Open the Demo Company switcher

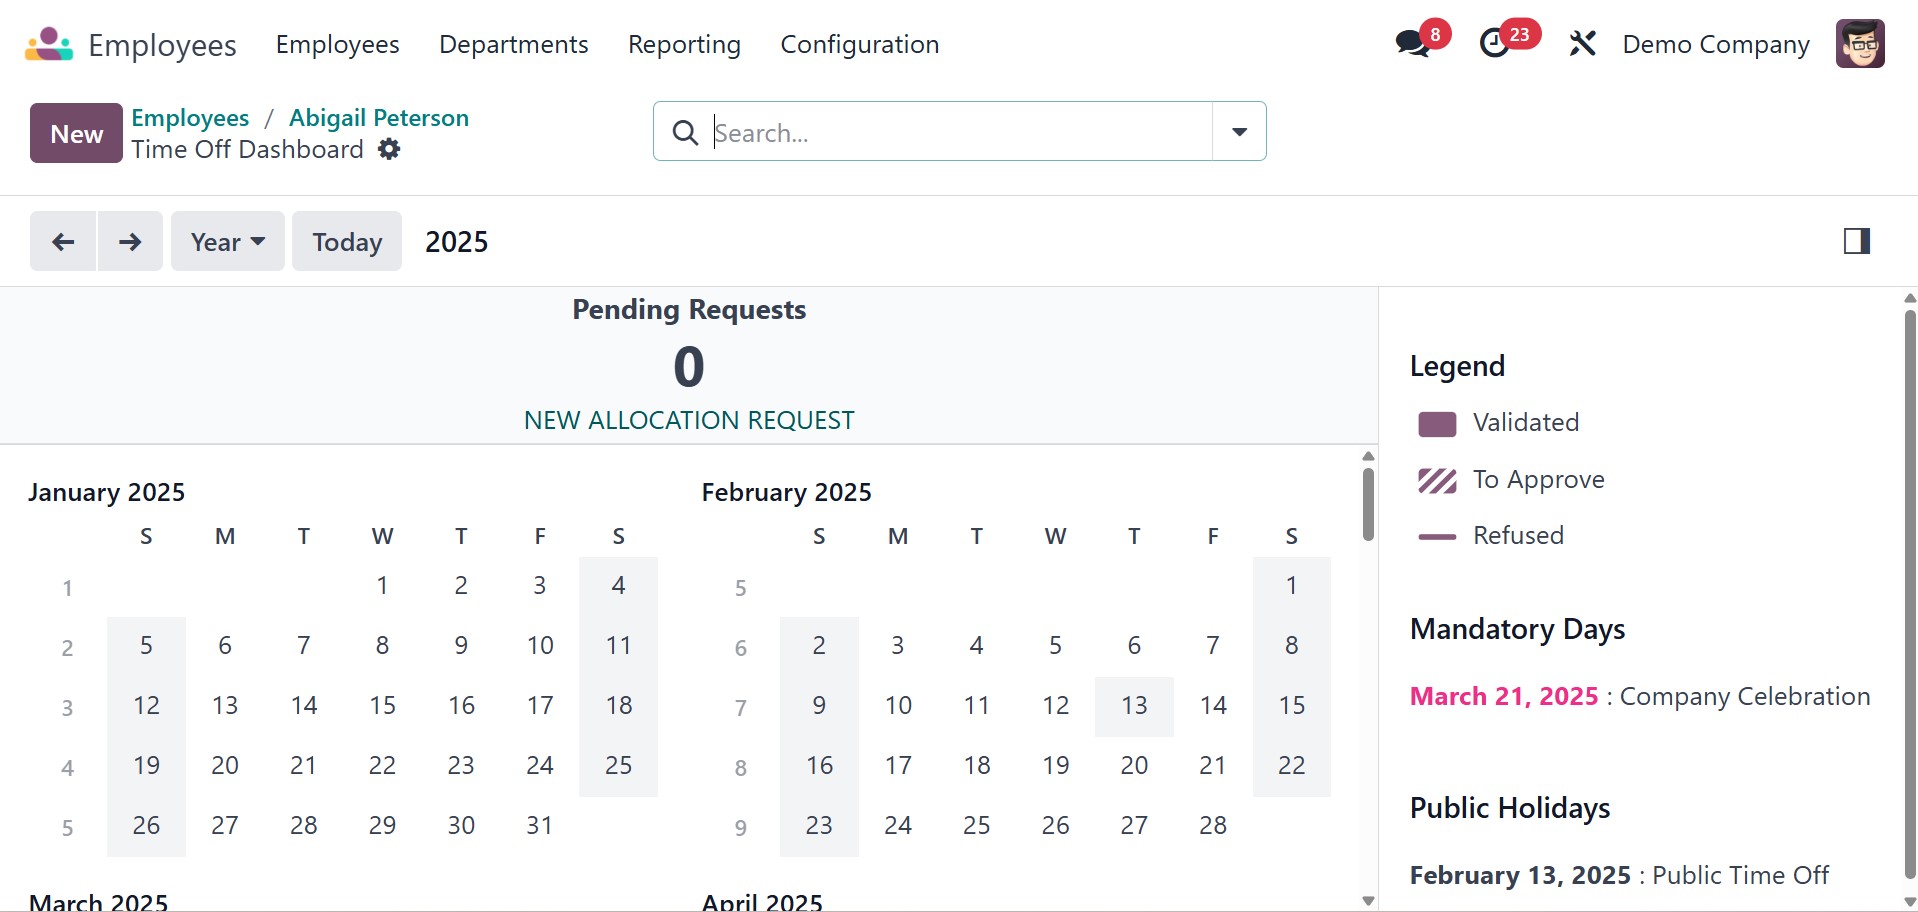[x=1716, y=44]
